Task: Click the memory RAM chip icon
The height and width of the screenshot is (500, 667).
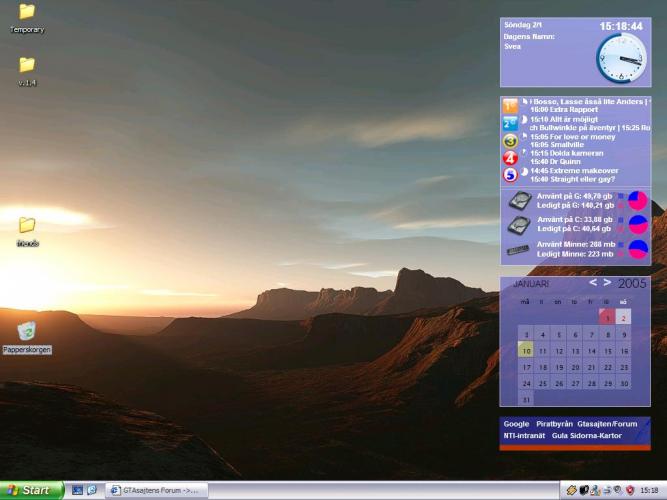Action: coord(518,250)
